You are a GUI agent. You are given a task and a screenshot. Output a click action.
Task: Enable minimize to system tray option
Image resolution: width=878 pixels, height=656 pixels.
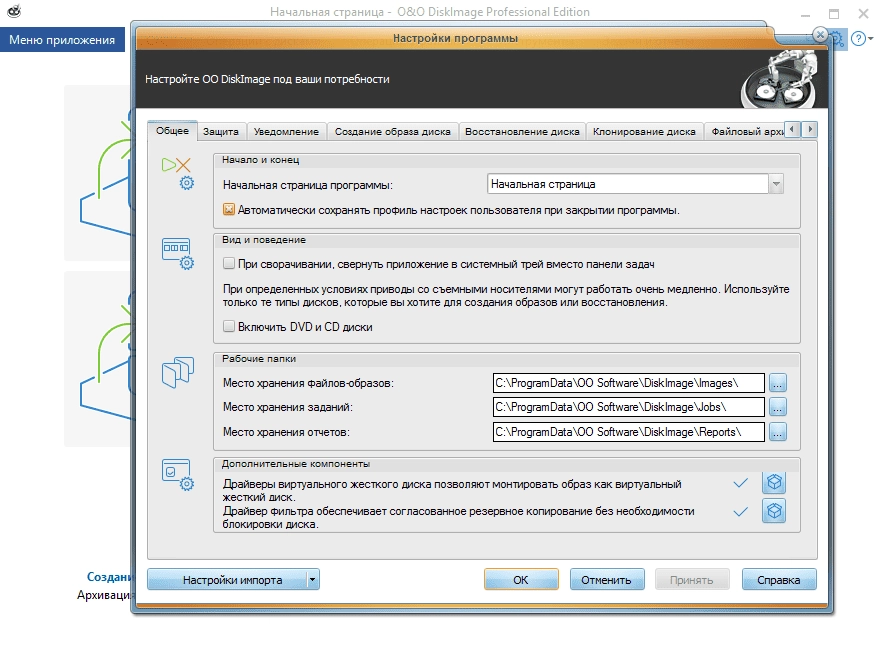coord(228,264)
